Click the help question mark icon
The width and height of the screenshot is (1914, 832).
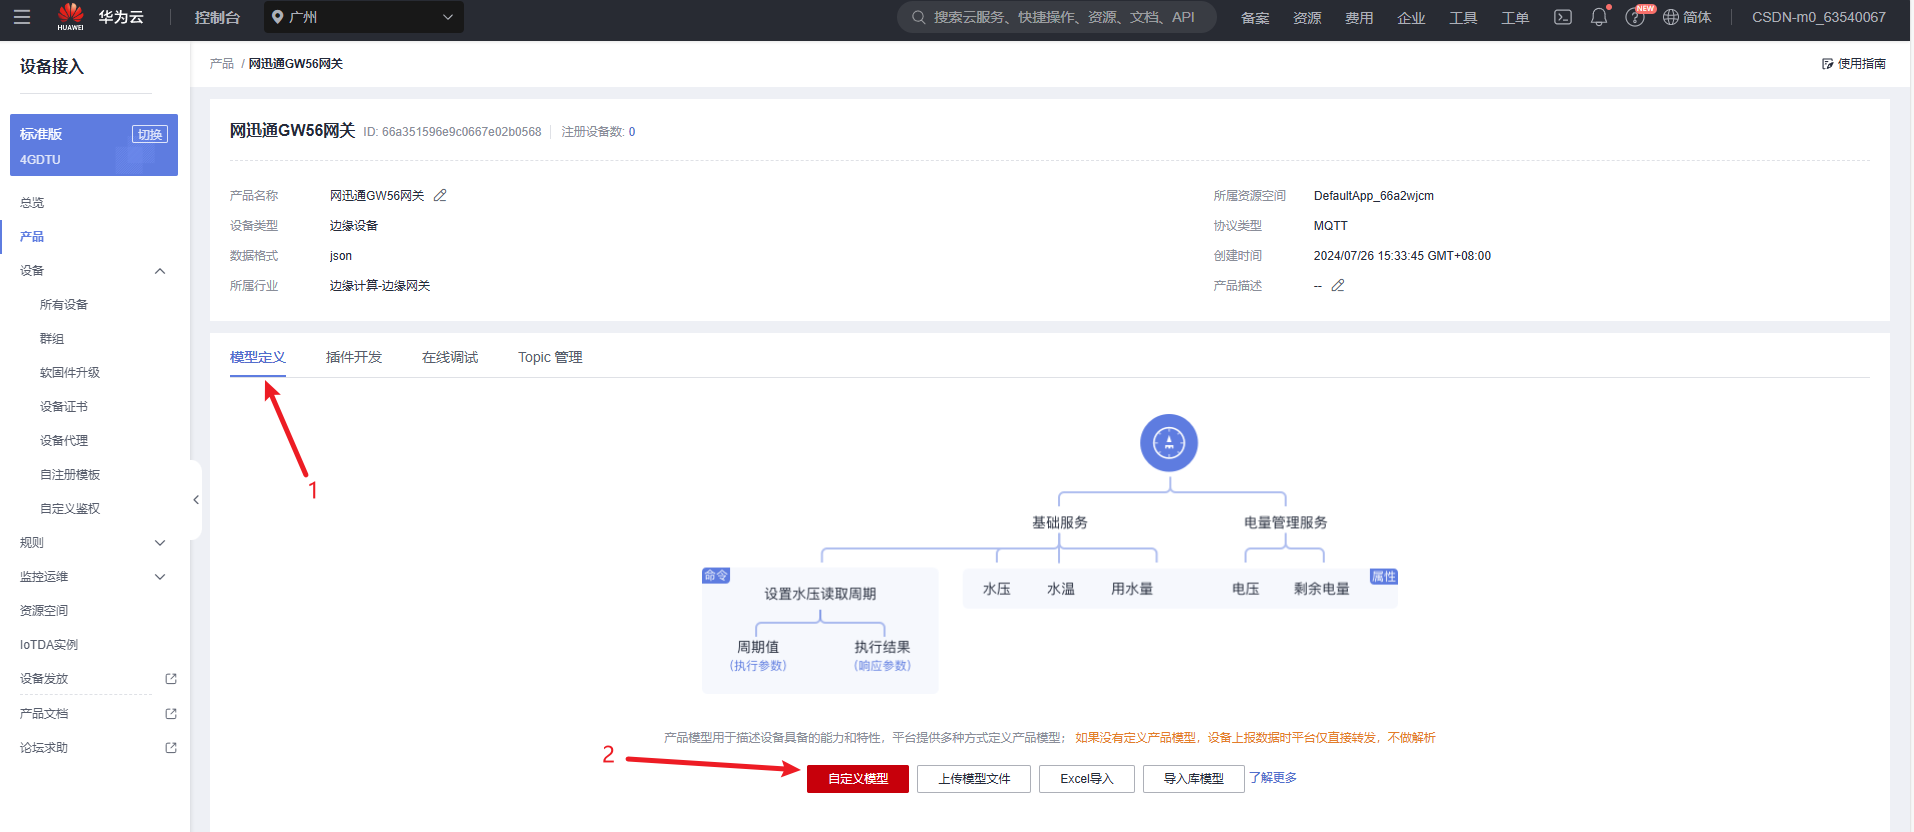pos(1634,18)
